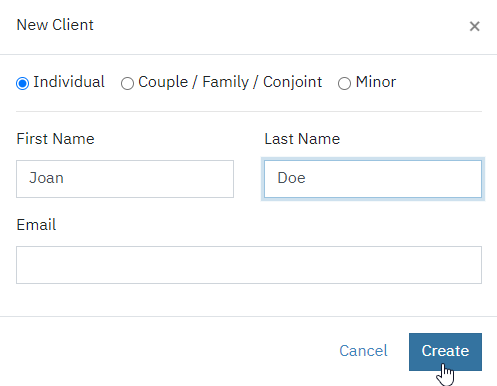Screen dimensions: 497x386
Task: Focus the Last Name input field
Action: coord(373,179)
